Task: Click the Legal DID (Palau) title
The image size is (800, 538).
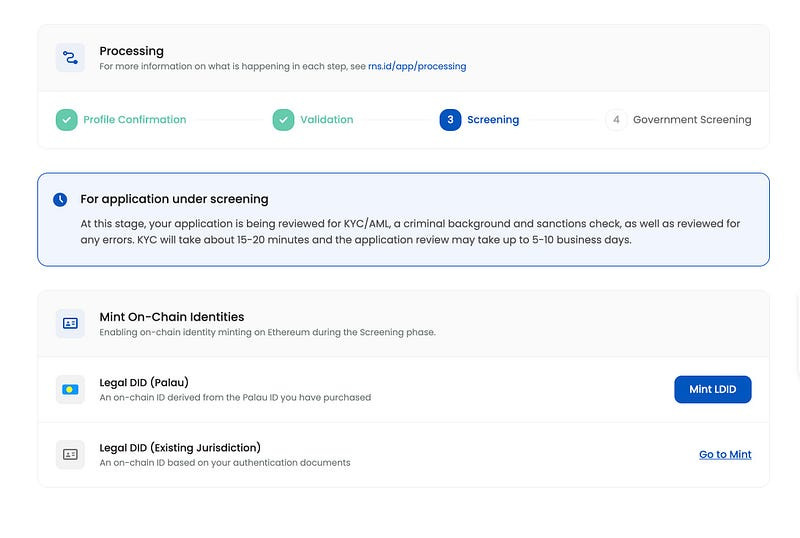Action: [x=144, y=382]
